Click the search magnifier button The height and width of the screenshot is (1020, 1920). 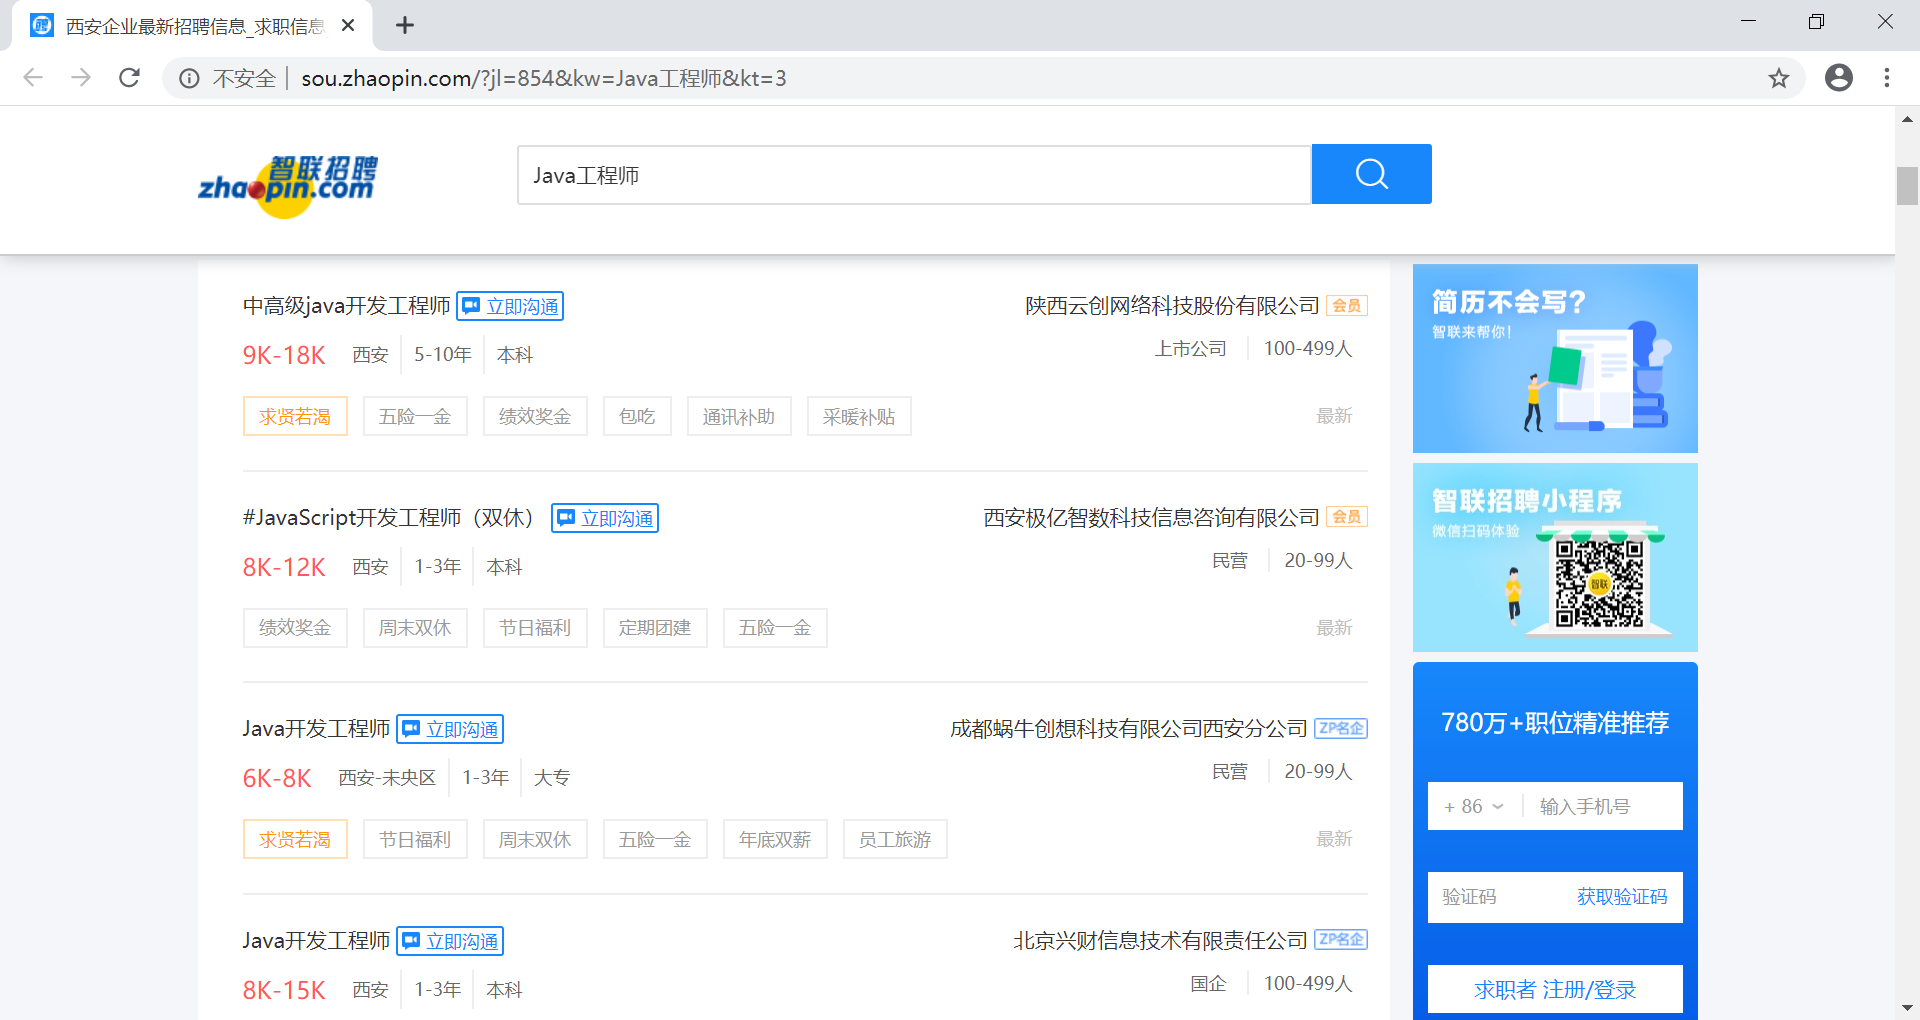[1370, 174]
